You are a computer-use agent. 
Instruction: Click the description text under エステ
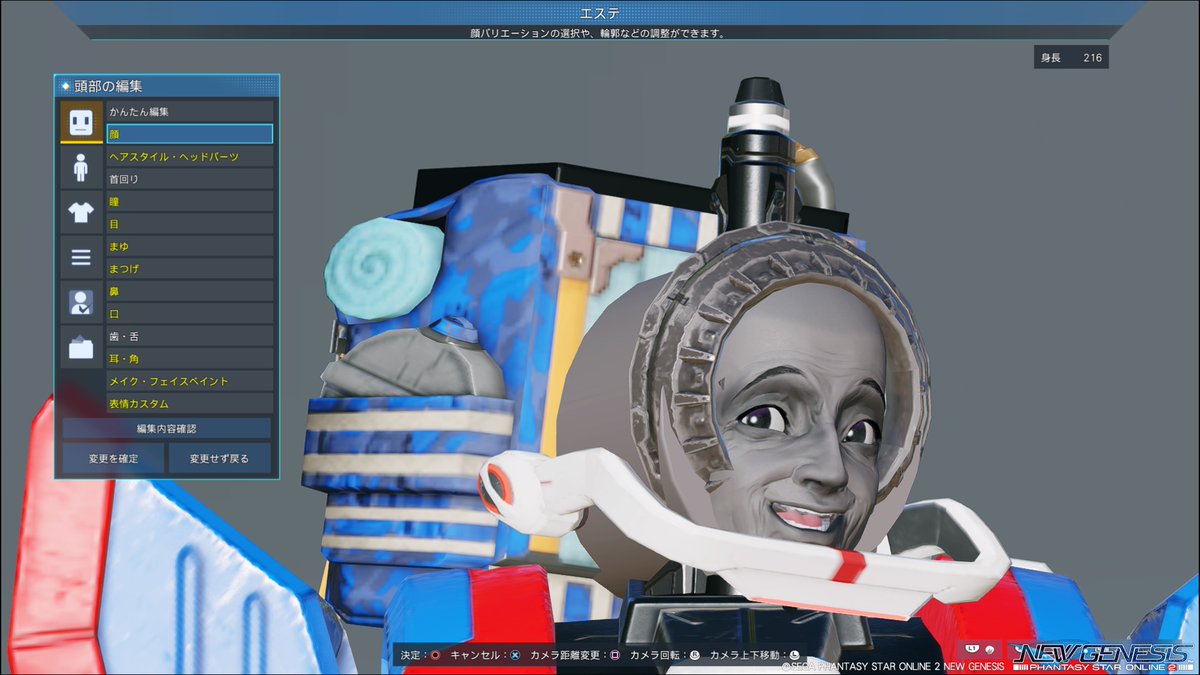coord(598,33)
